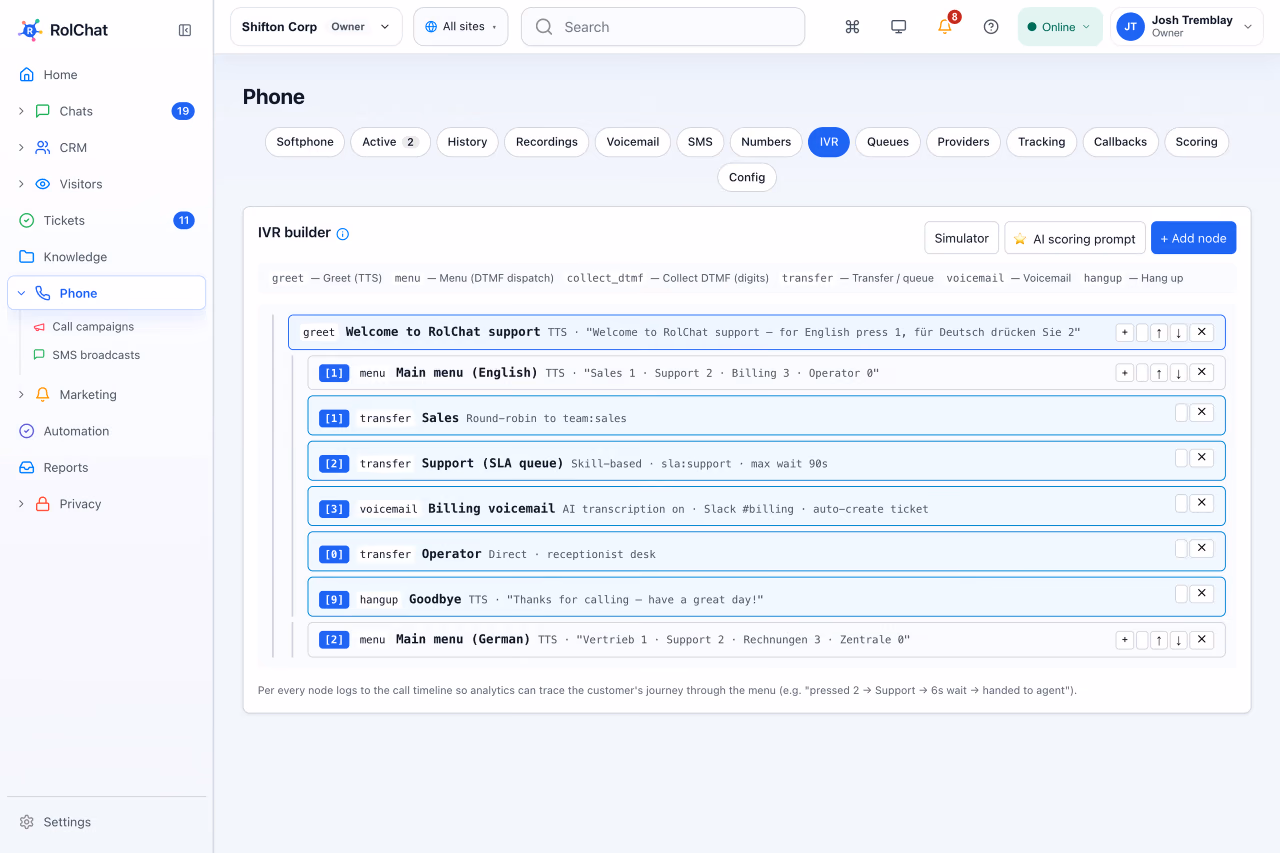1280x853 pixels.
Task: Delete the Main menu (English) node
Action: coord(1202,373)
